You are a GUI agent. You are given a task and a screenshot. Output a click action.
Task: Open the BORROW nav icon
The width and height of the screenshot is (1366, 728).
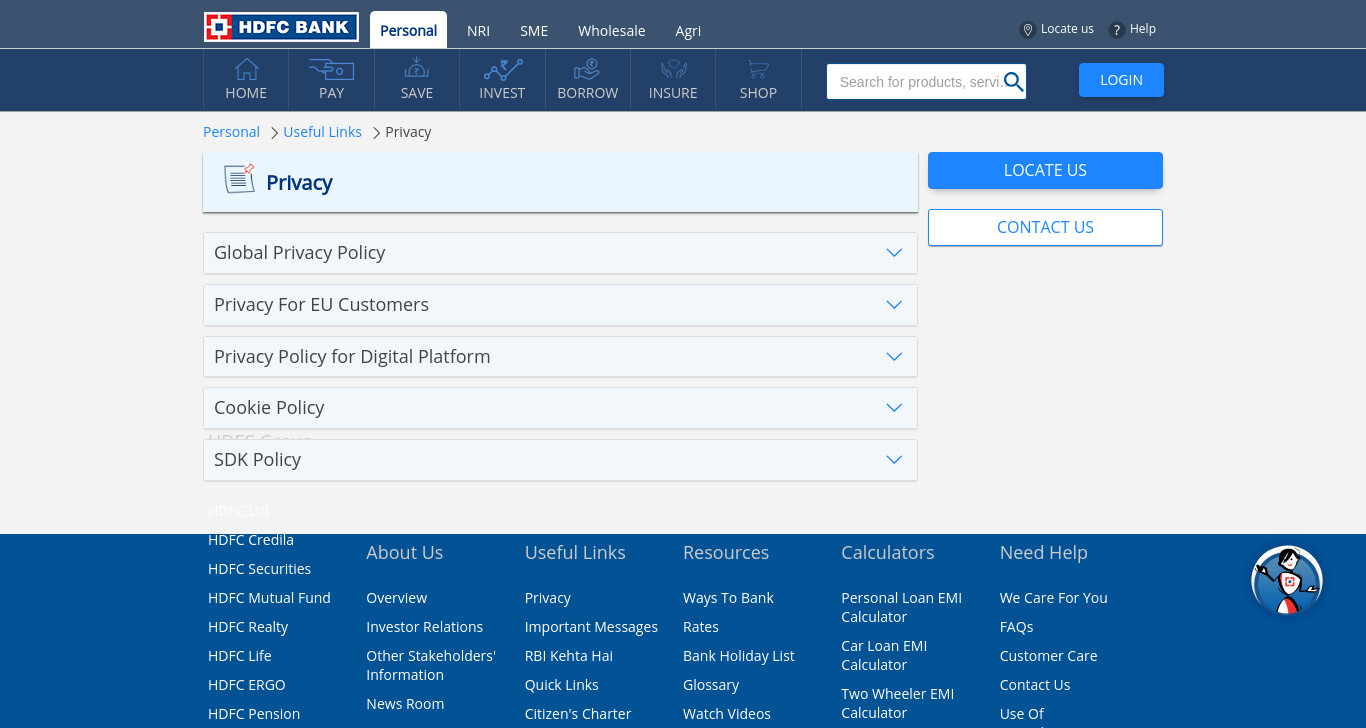pos(587,69)
